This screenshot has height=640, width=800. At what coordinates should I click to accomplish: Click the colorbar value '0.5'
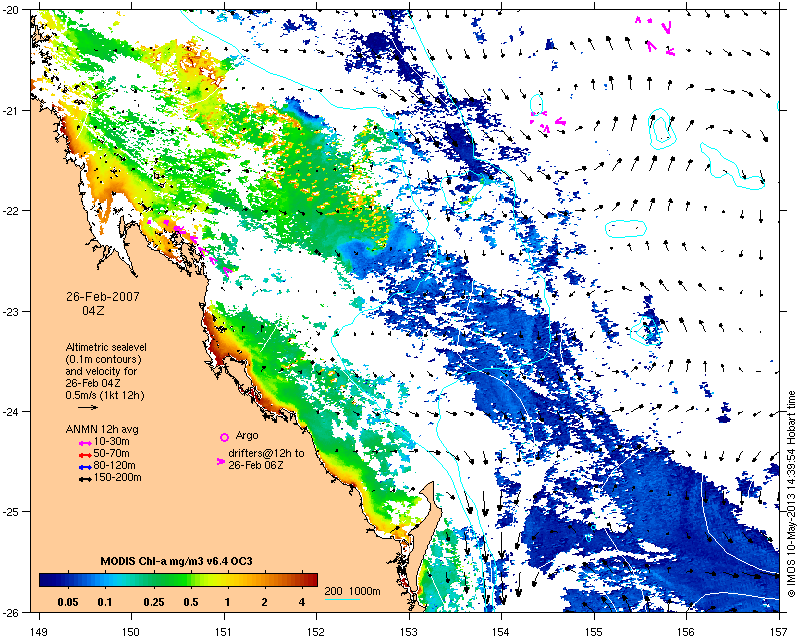[190, 602]
